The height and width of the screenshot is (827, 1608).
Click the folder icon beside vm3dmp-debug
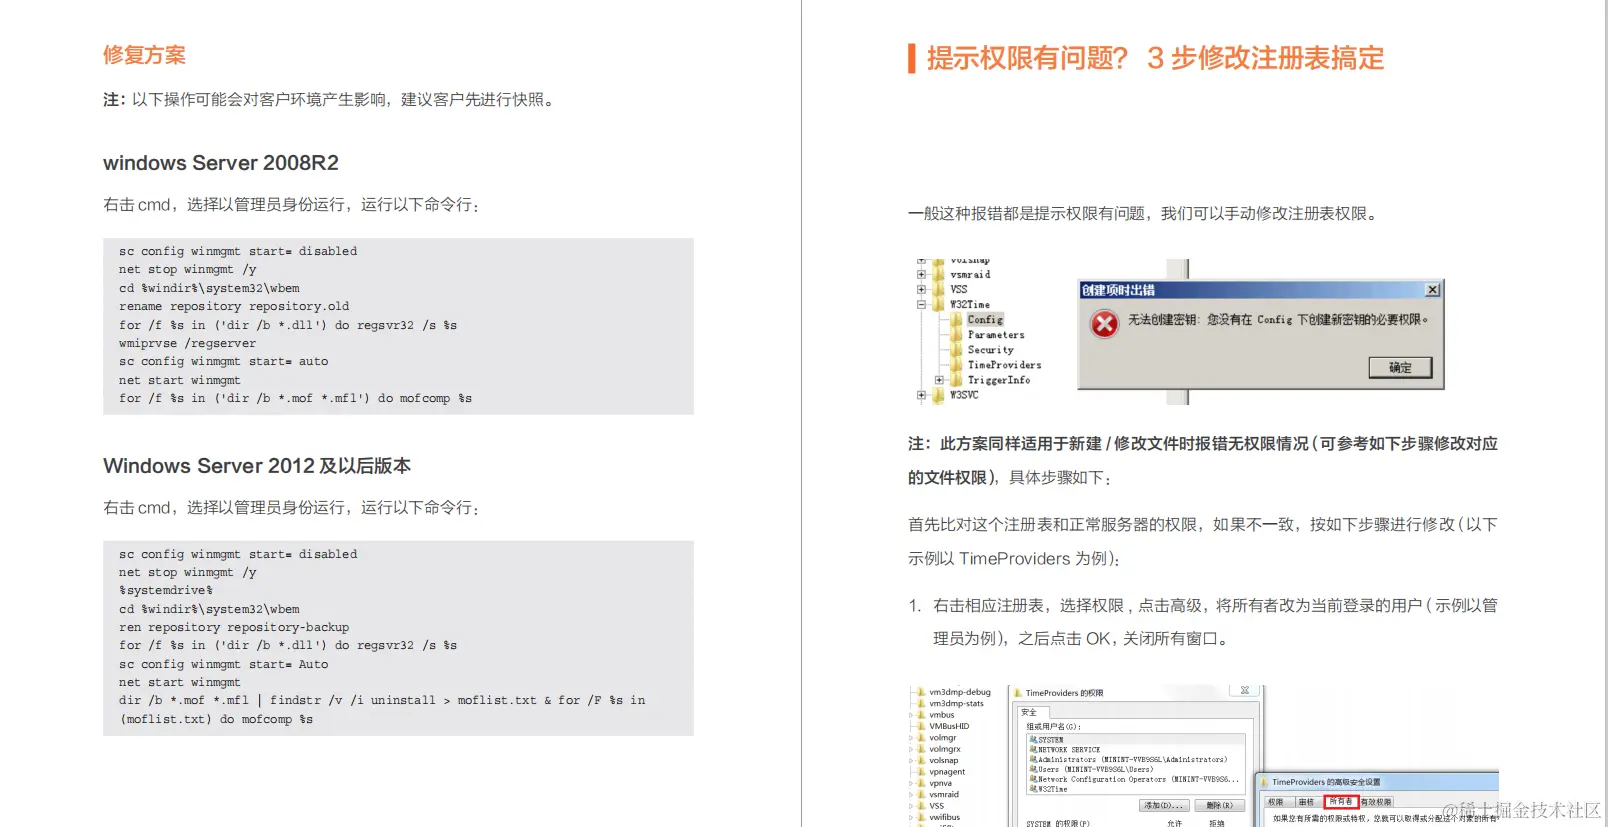921,692
